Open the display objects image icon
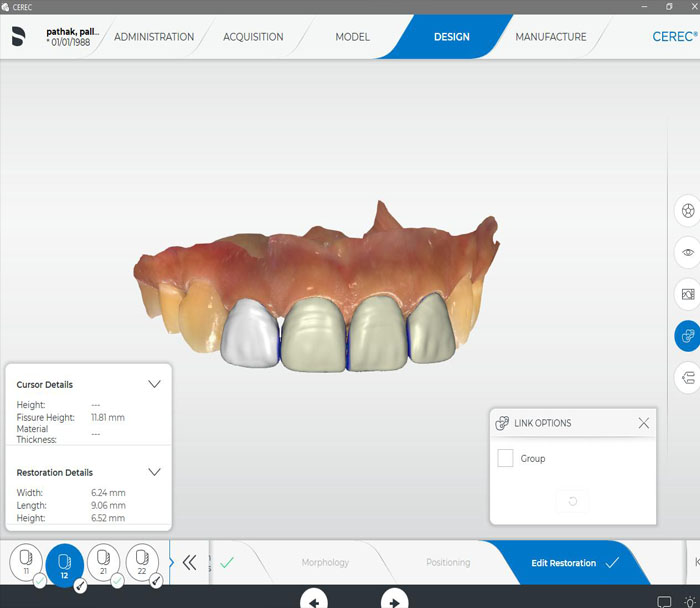 [688, 294]
